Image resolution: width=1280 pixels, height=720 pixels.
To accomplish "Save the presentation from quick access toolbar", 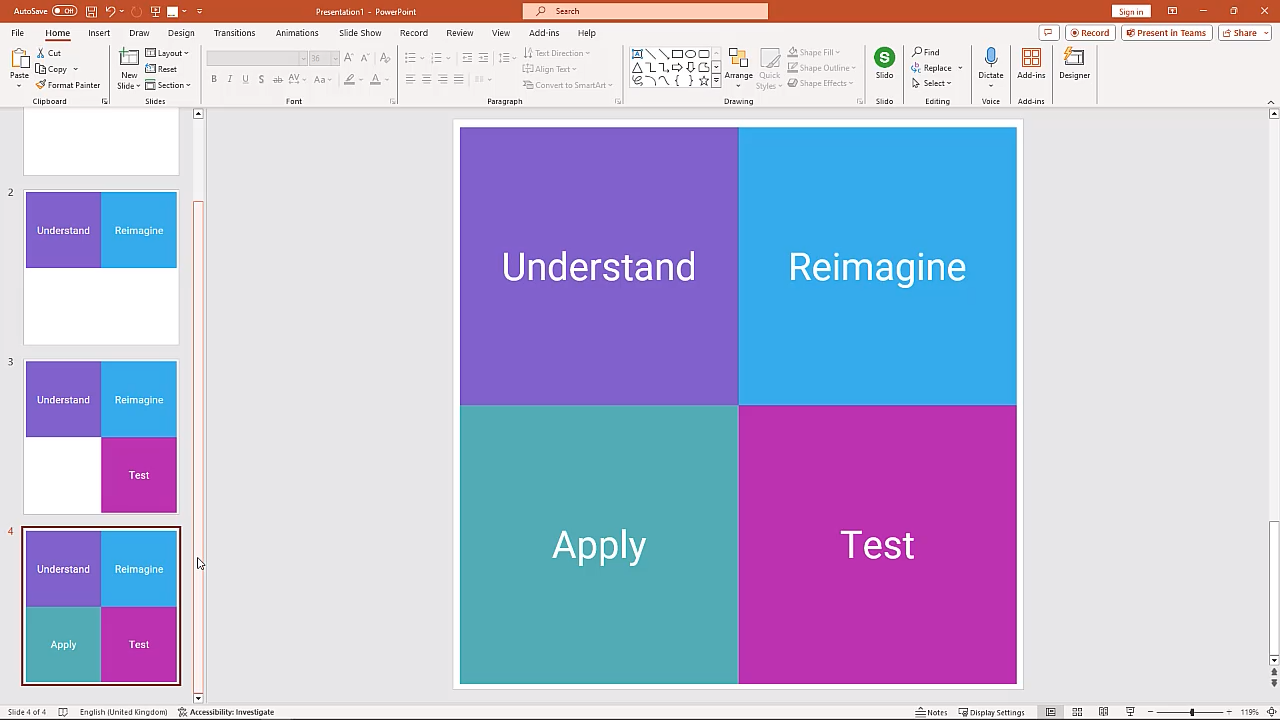I will click(91, 11).
